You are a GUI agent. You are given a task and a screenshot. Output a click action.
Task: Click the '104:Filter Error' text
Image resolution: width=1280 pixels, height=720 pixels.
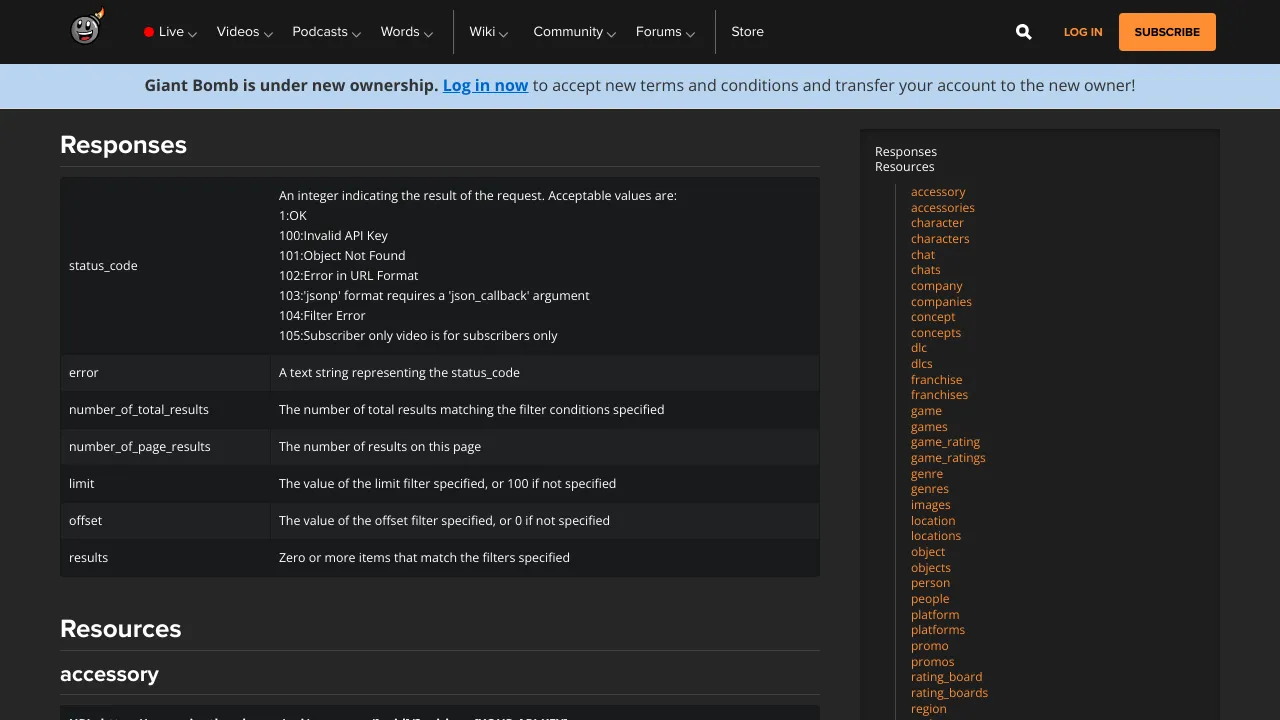(x=322, y=316)
